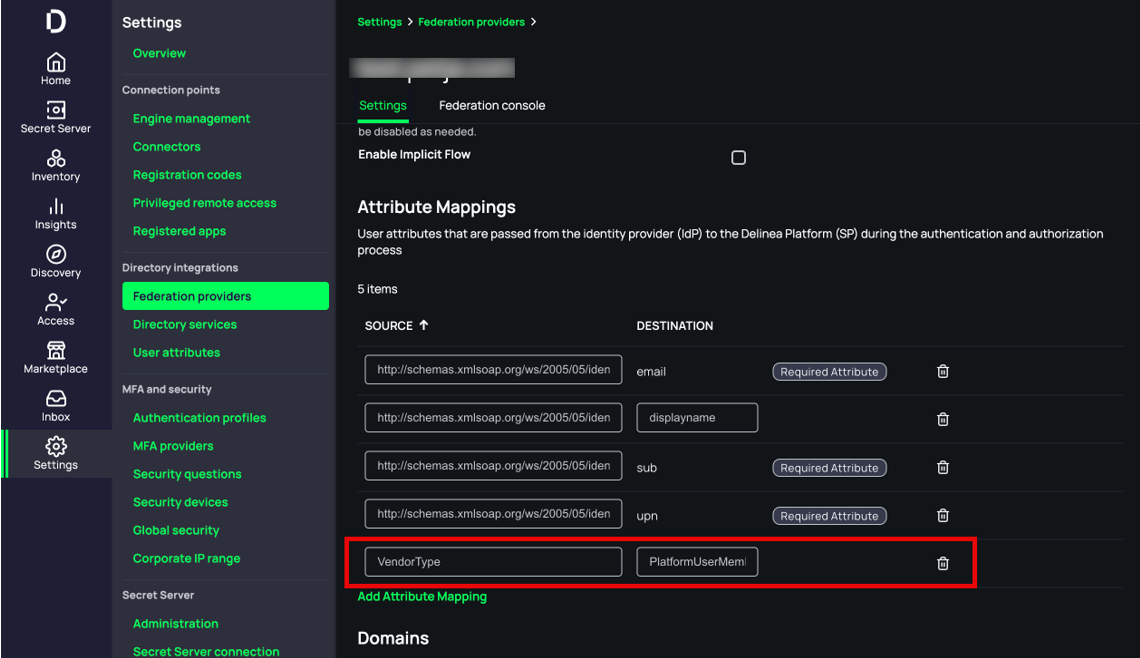Image resolution: width=1140 pixels, height=658 pixels.
Task: Open Secret Server Administration settings
Action: 175,624
